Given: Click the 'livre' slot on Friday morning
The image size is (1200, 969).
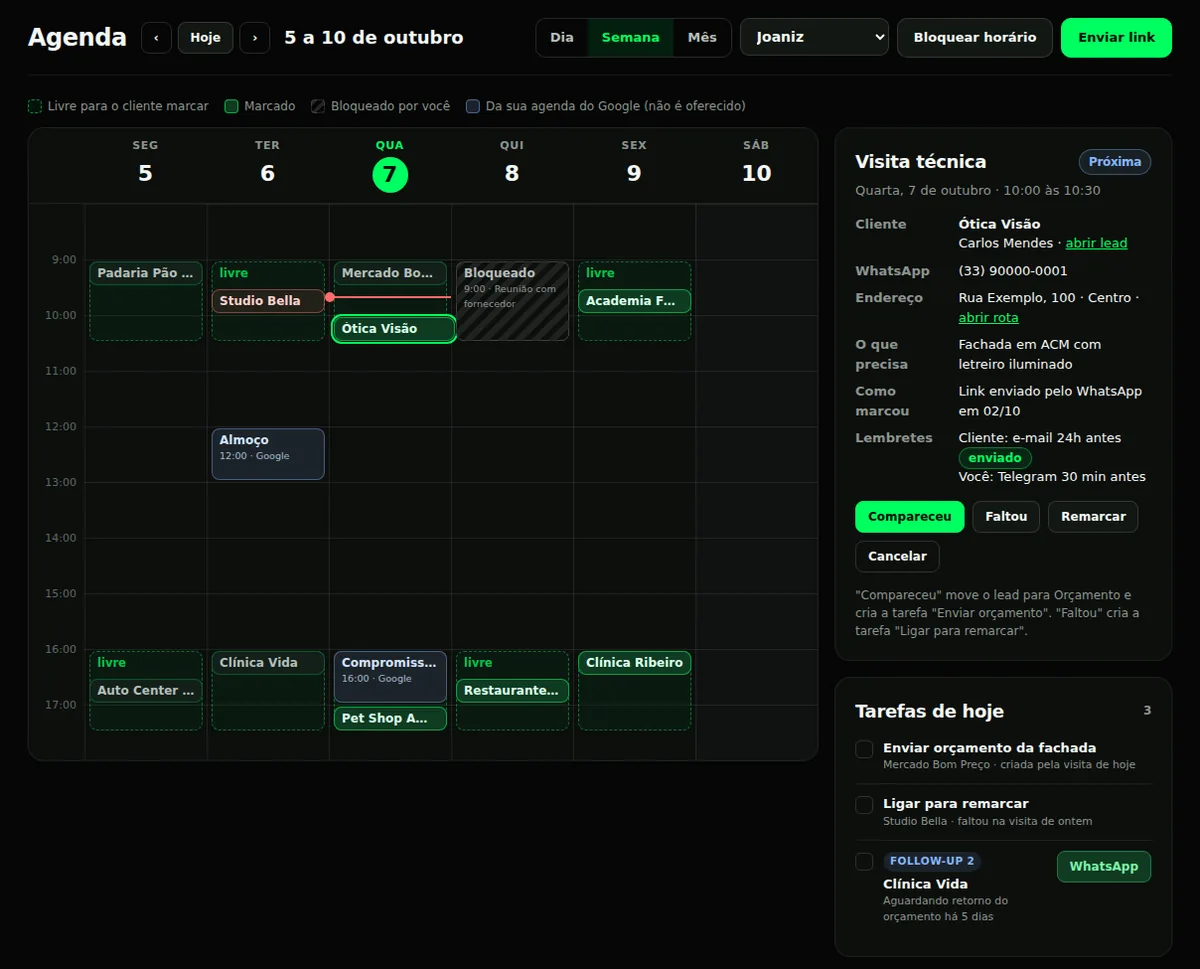Looking at the screenshot, I should pos(600,273).
